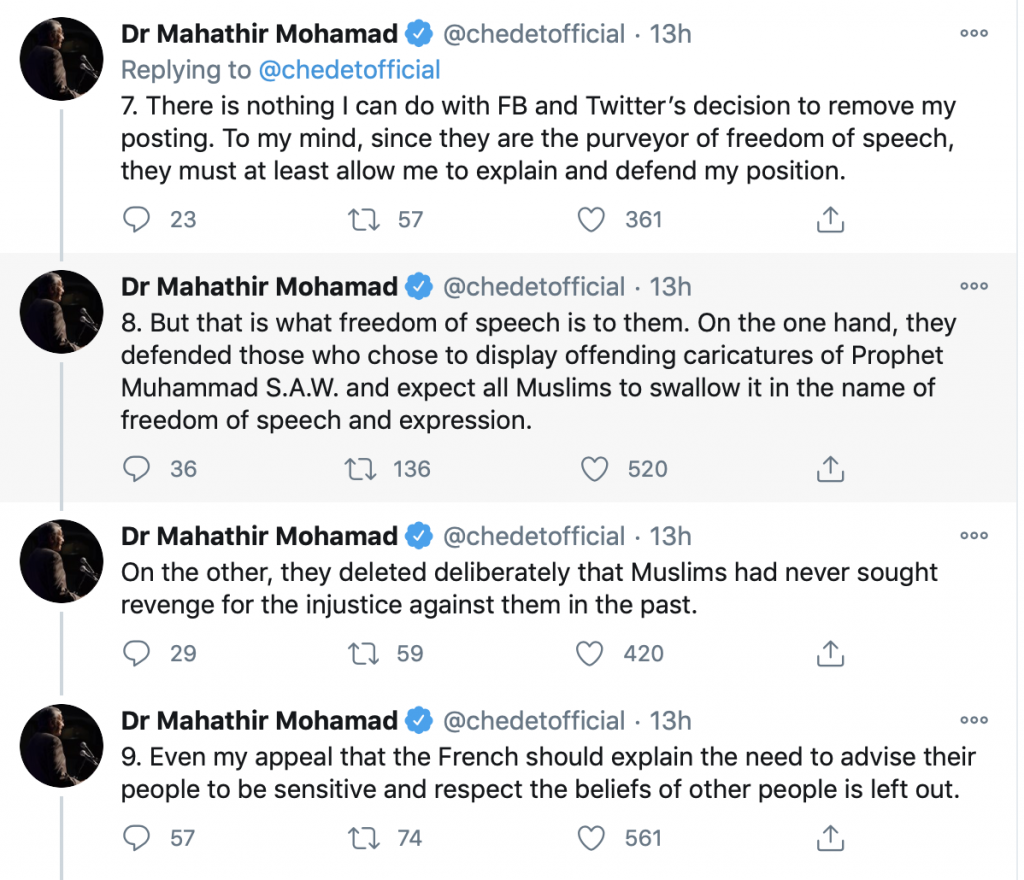The image size is (1024, 880).
Task: Open more options on the bottom tweet
Action: pos(973,720)
